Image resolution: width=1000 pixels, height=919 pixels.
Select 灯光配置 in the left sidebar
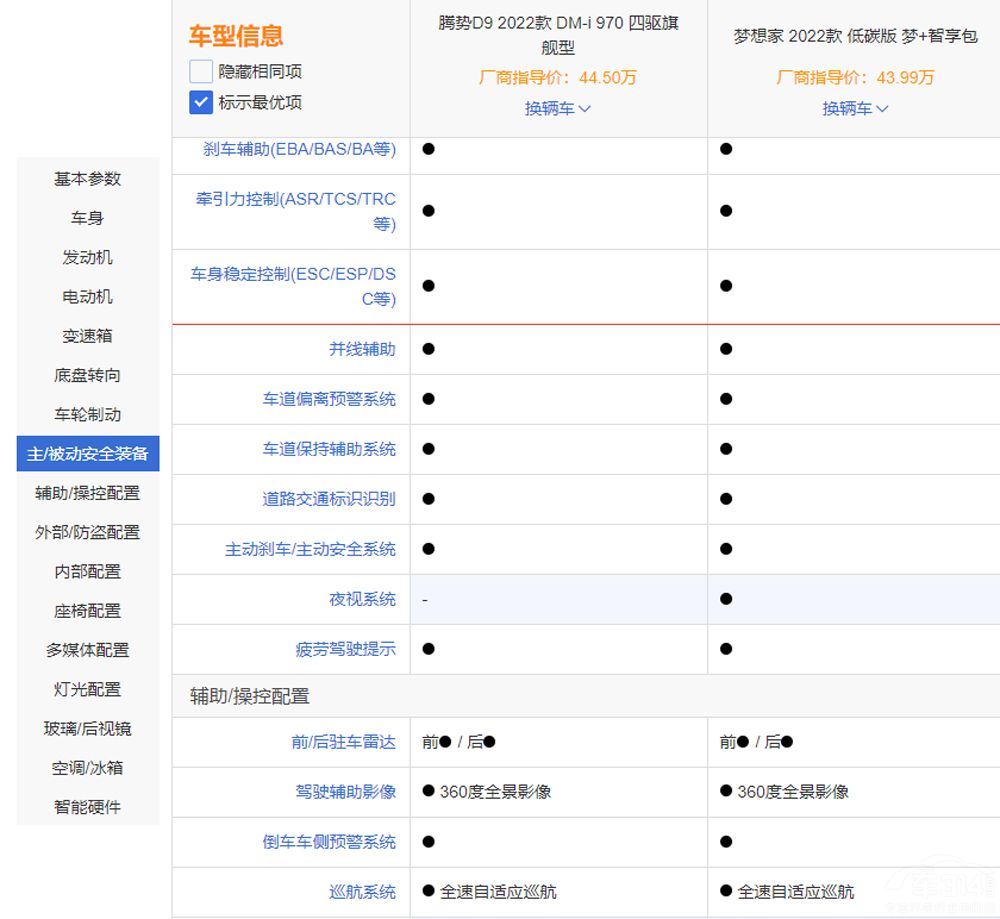(x=88, y=689)
